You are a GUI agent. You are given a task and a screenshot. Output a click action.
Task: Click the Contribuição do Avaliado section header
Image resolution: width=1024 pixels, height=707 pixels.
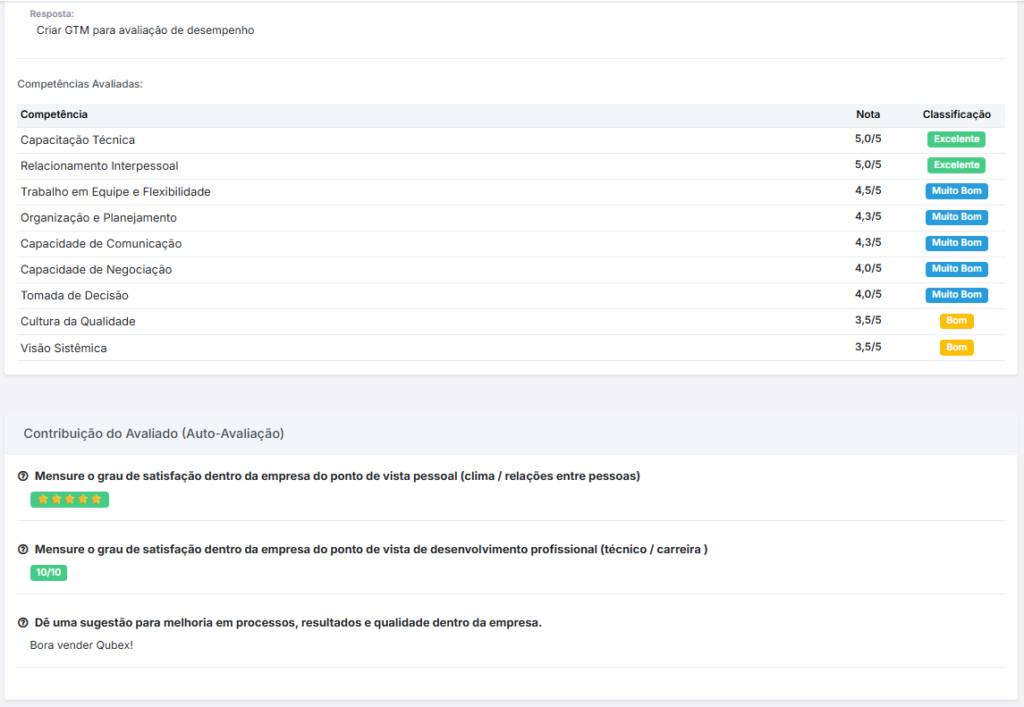[x=154, y=434]
